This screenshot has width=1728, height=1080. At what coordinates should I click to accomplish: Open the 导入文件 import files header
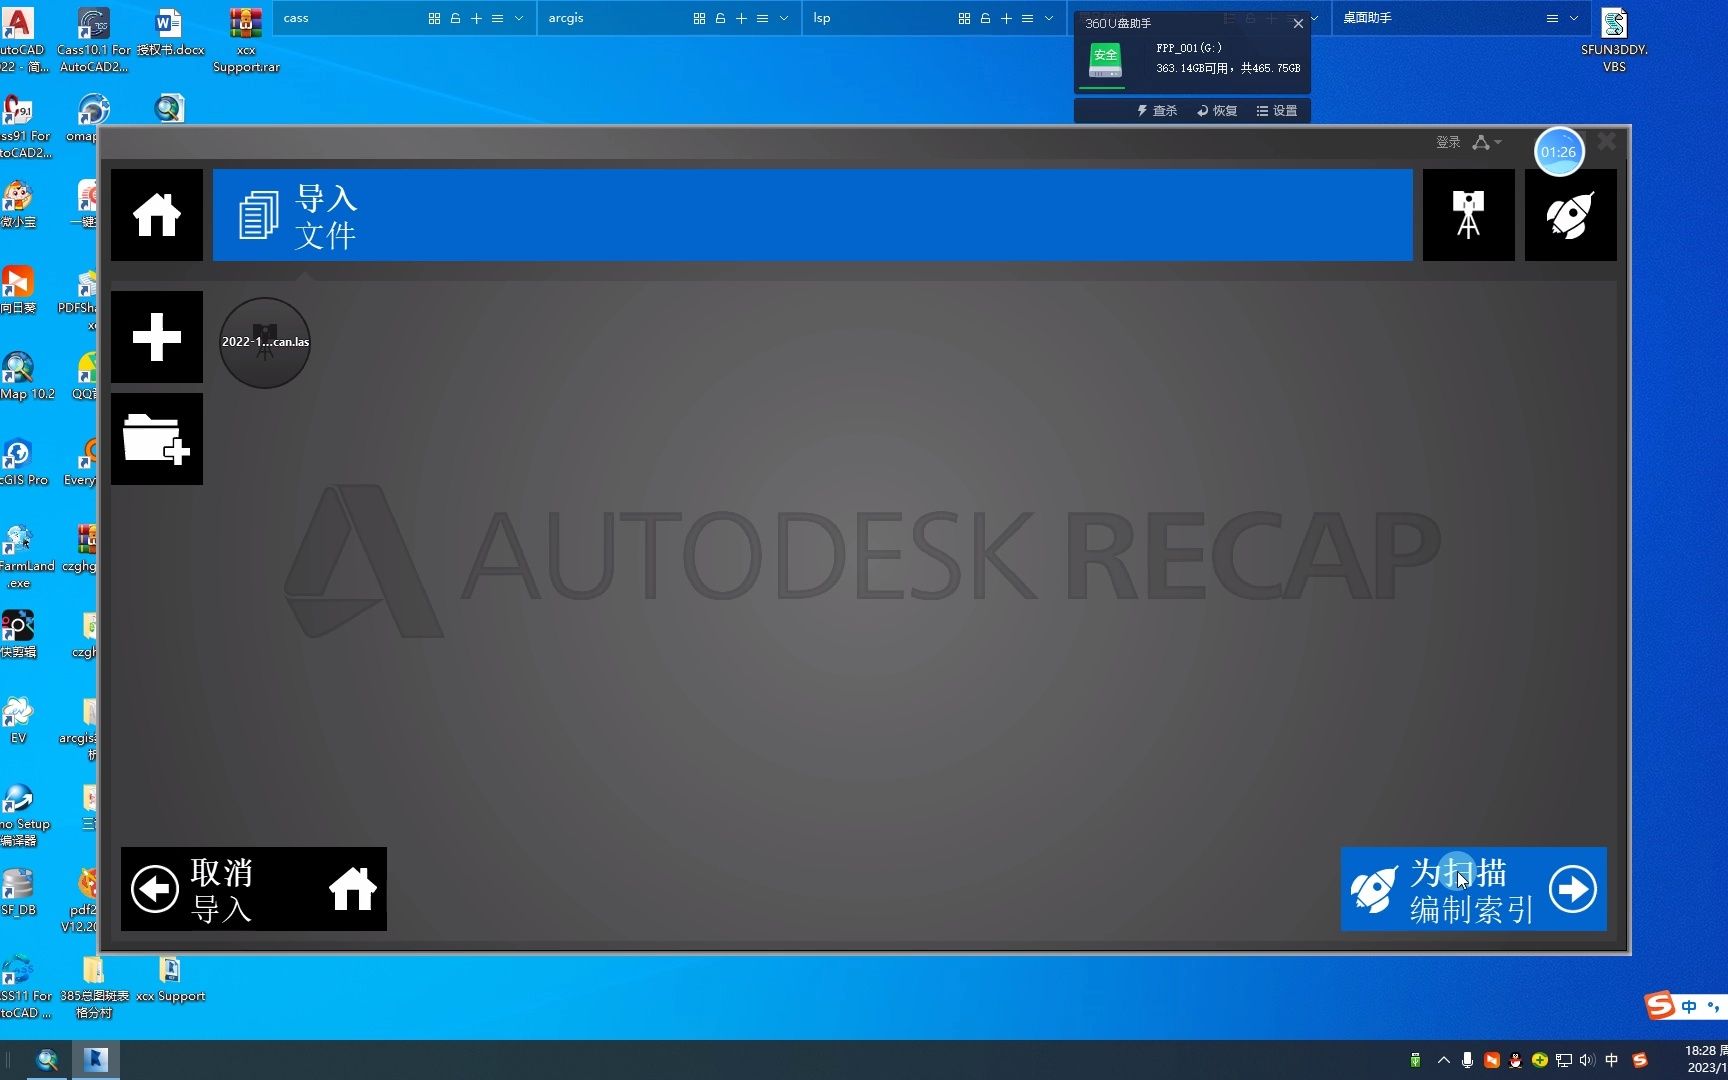[x=812, y=215]
